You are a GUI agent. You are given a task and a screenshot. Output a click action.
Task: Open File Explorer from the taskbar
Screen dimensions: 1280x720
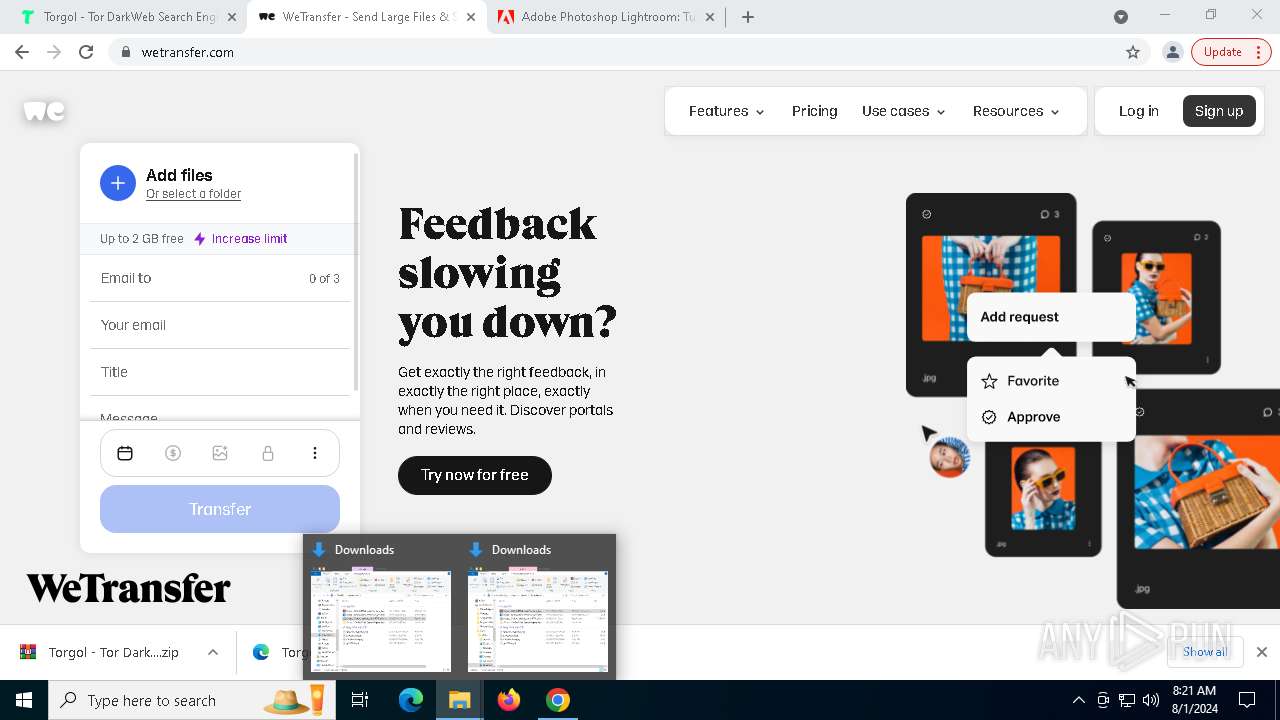[x=459, y=700]
